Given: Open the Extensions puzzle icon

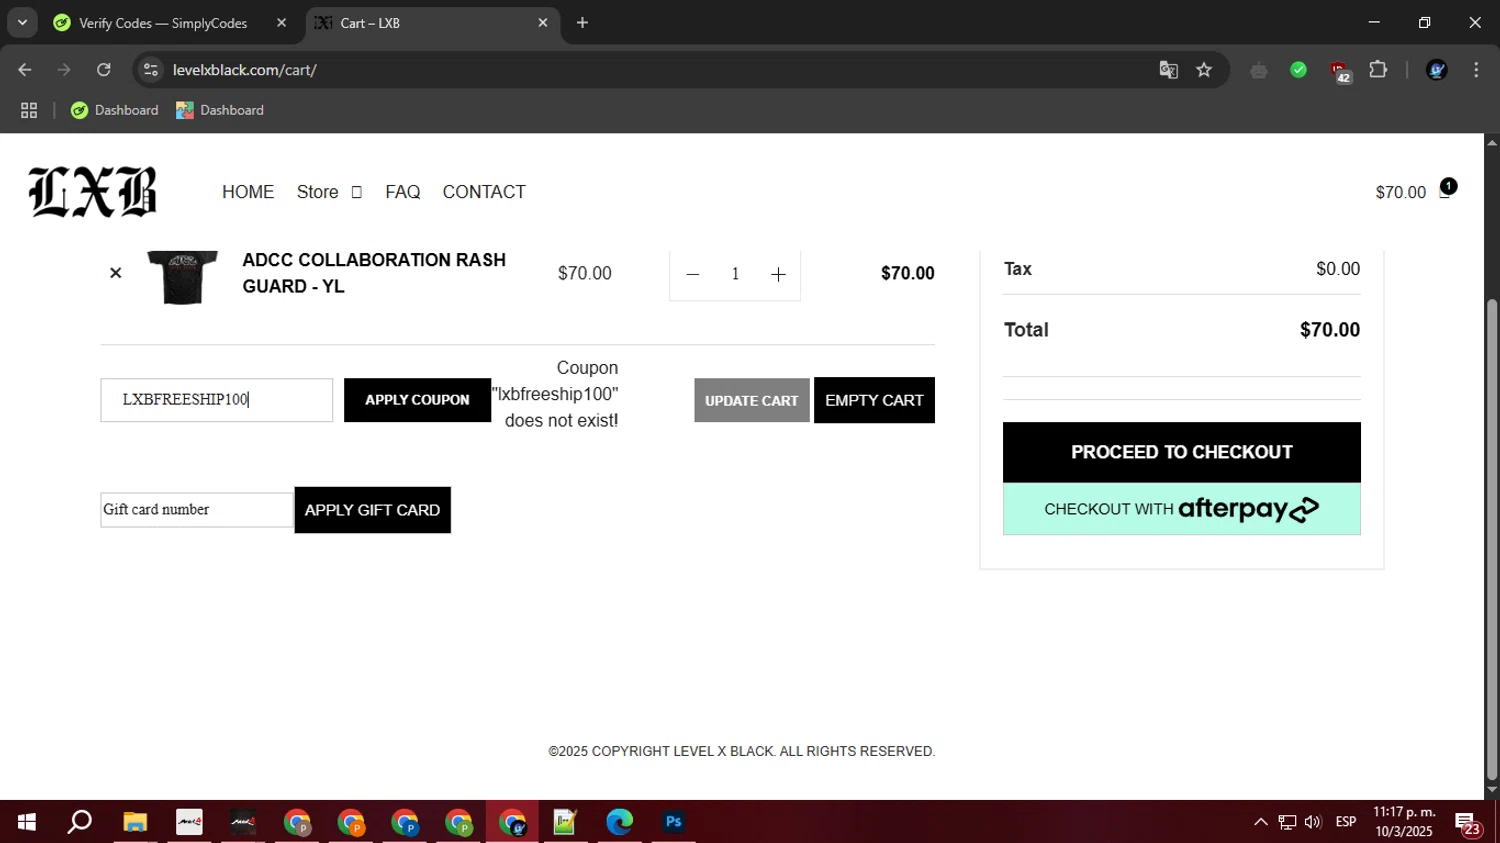Looking at the screenshot, I should pyautogui.click(x=1378, y=70).
